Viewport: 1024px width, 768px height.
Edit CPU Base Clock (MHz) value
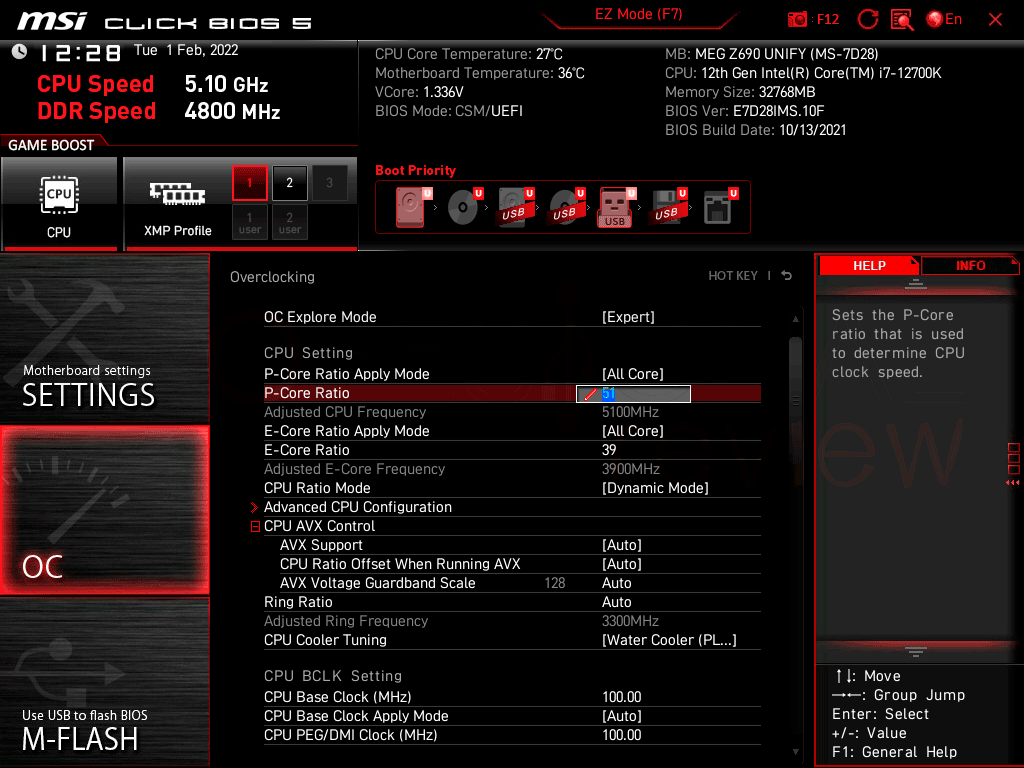pos(622,697)
